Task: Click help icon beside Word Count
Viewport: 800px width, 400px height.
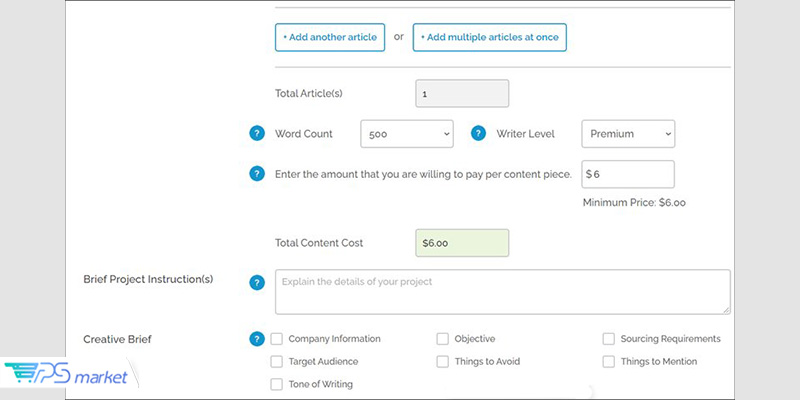Action: (257, 134)
